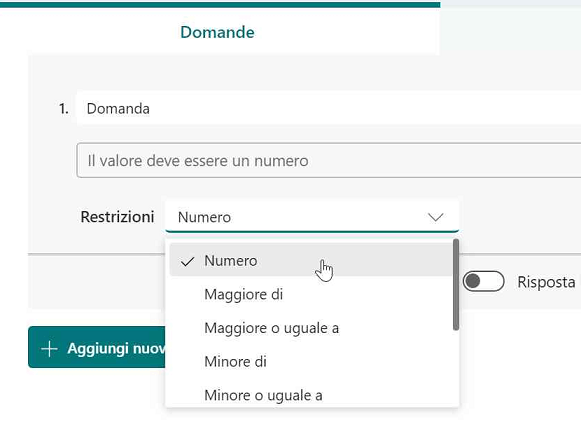Click the Risposta label text
Viewport: 581px width, 441px height.
546,282
